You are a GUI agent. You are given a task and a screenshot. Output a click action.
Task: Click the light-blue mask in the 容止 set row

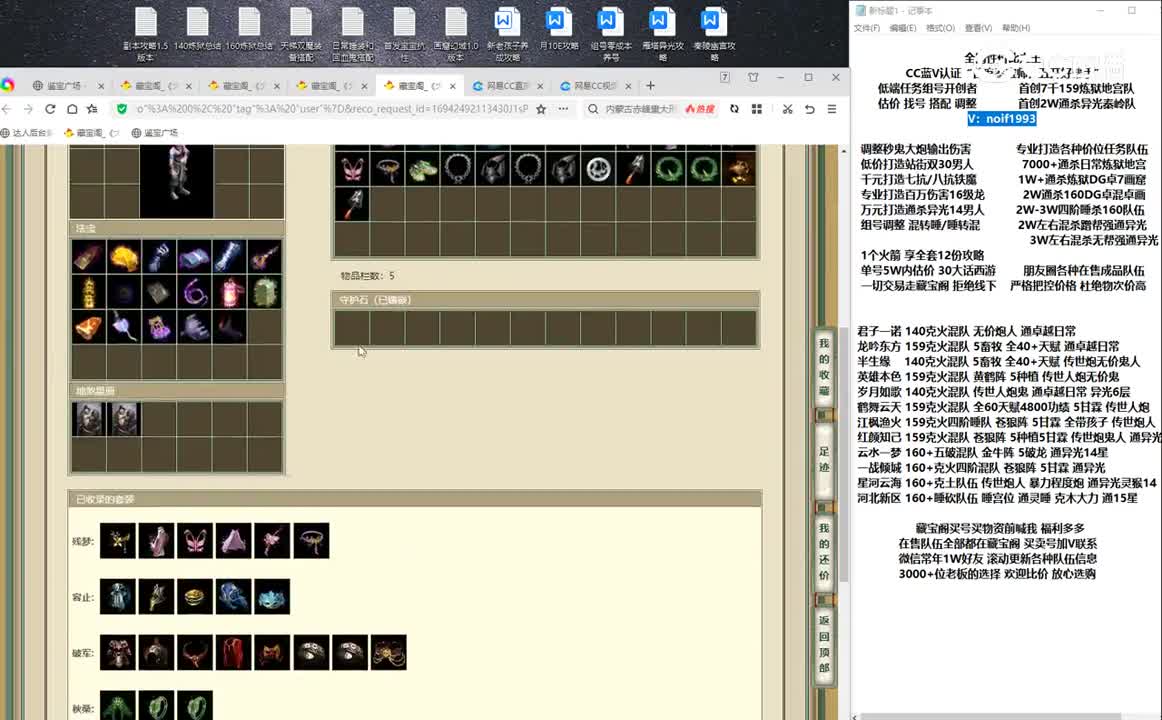(x=272, y=596)
